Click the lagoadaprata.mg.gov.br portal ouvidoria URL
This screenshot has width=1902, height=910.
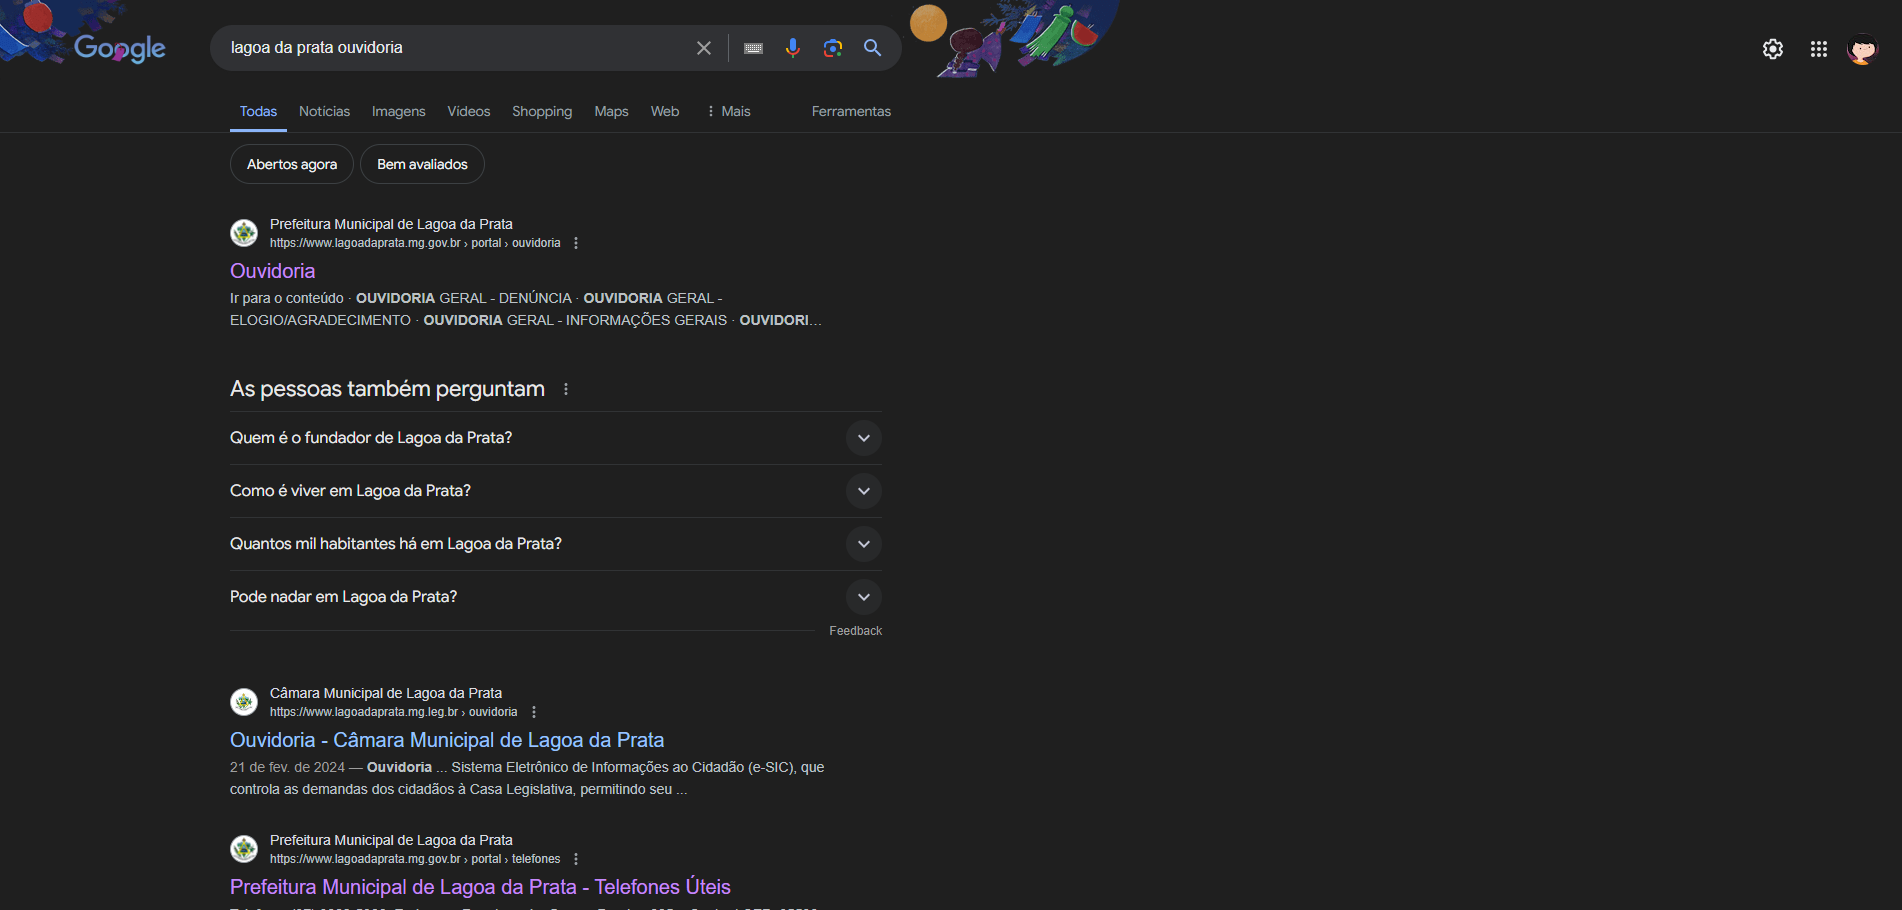click(x=415, y=243)
